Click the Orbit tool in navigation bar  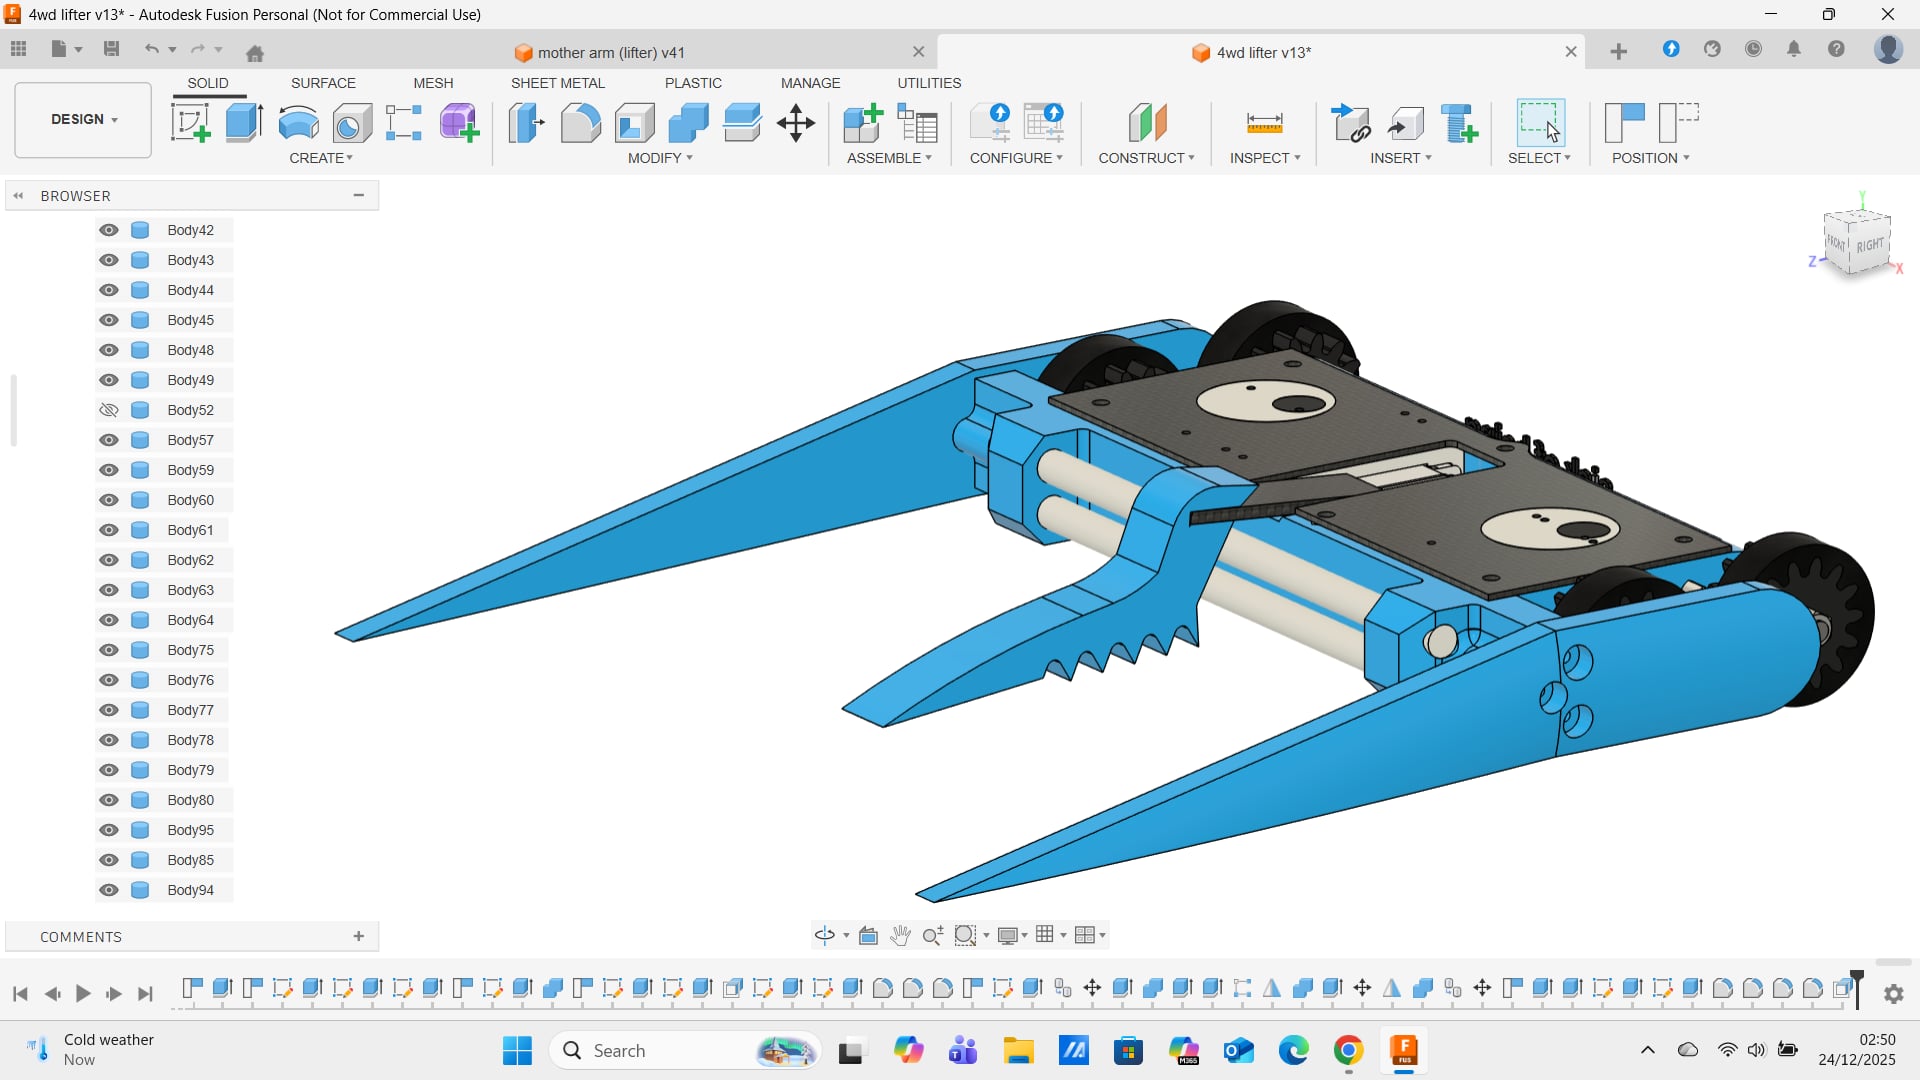[824, 935]
